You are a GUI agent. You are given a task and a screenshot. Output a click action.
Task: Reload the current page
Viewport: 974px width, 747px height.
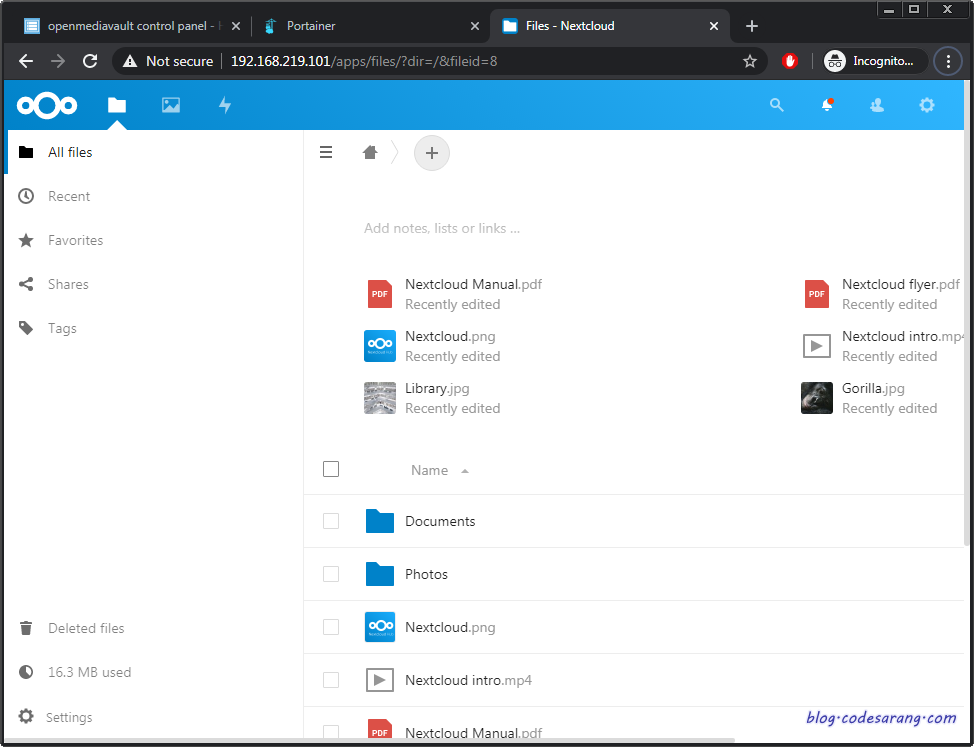pos(90,61)
